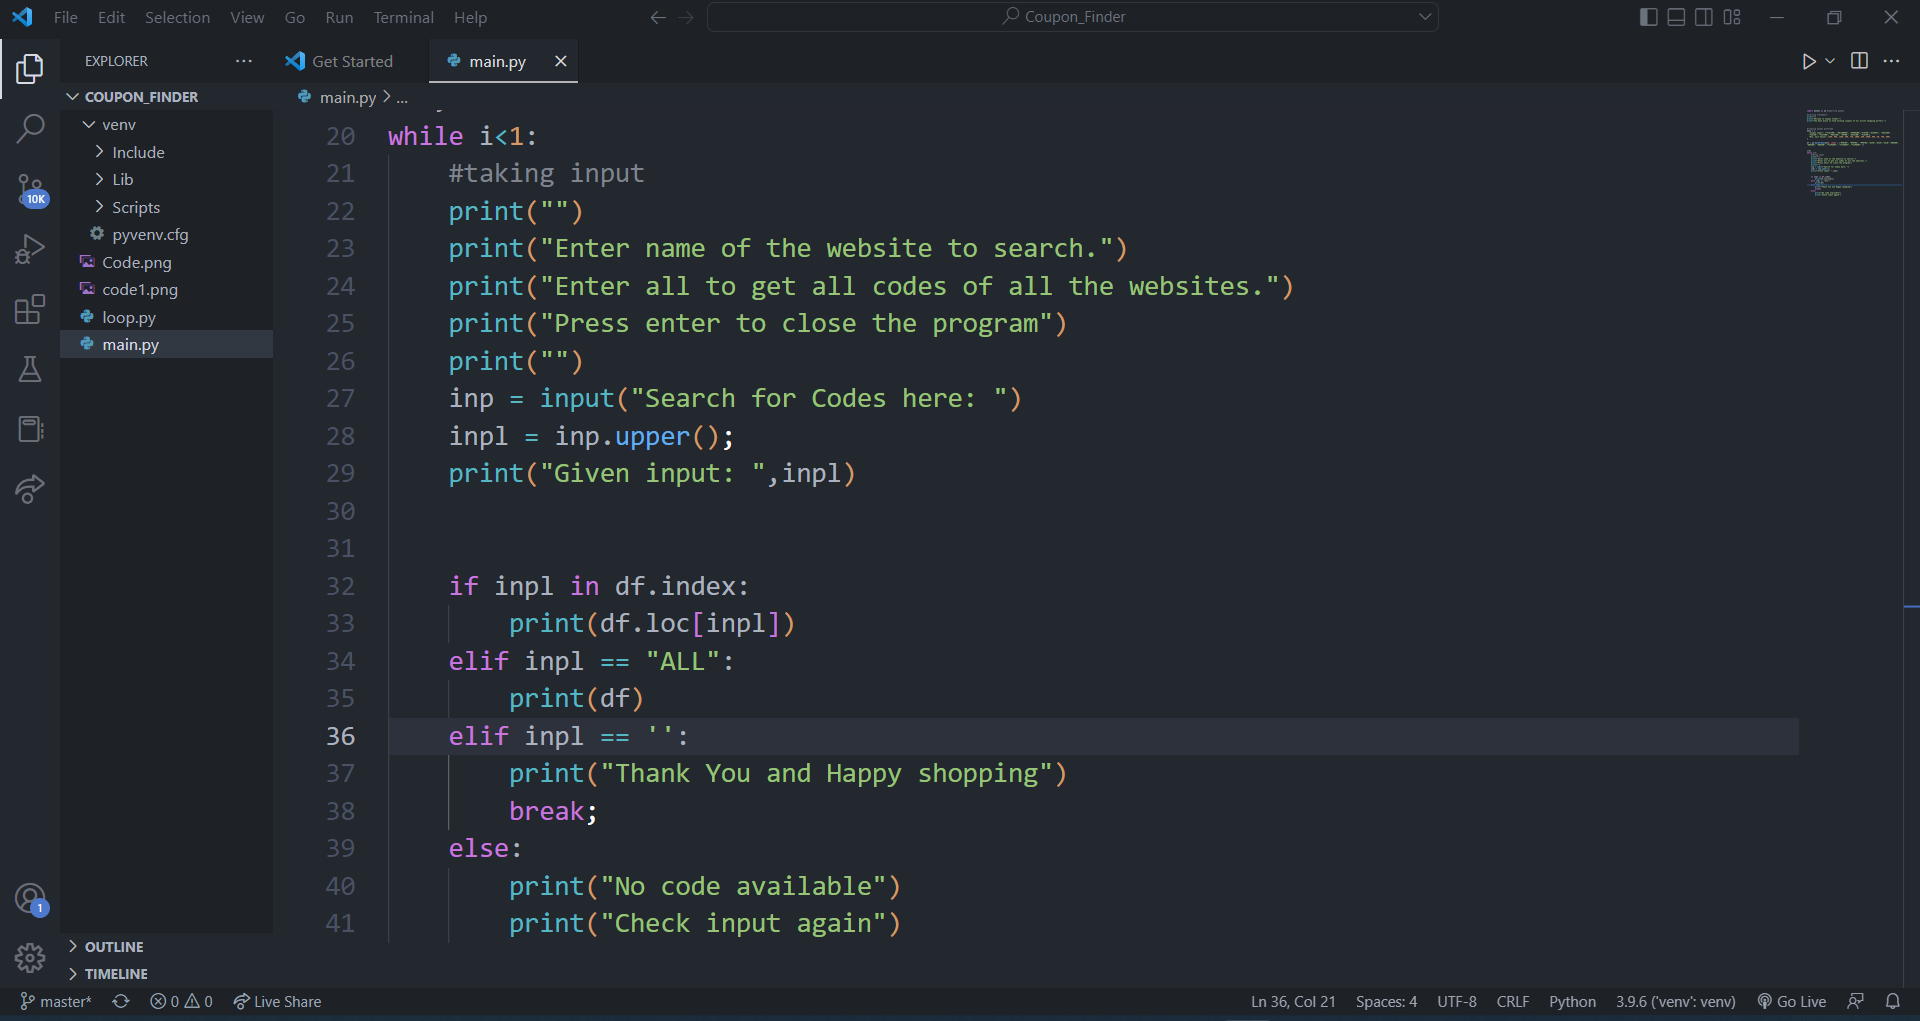The height and width of the screenshot is (1021, 1920).
Task: Click the Ln 36, Col 21 indicator
Action: point(1293,1002)
